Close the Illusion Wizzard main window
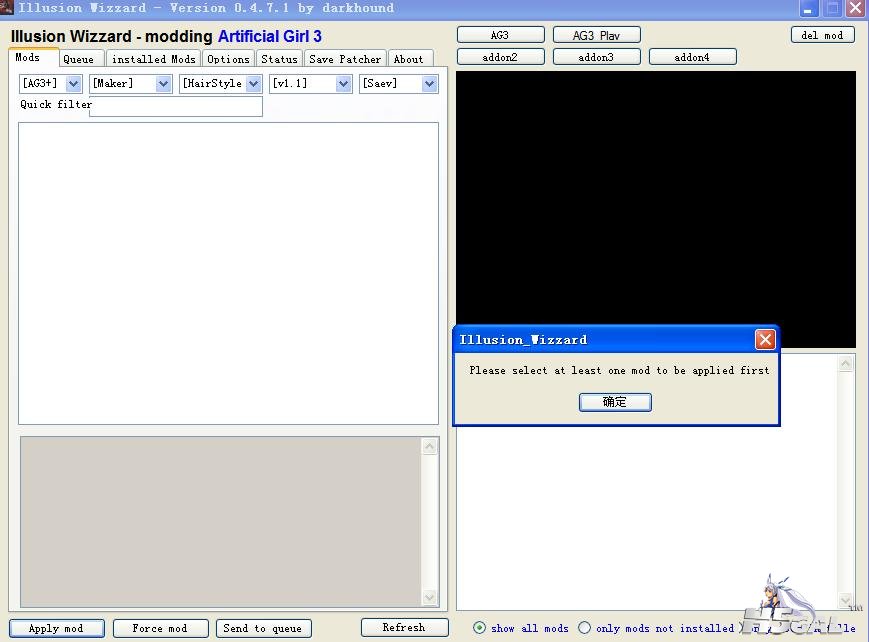 click(855, 8)
